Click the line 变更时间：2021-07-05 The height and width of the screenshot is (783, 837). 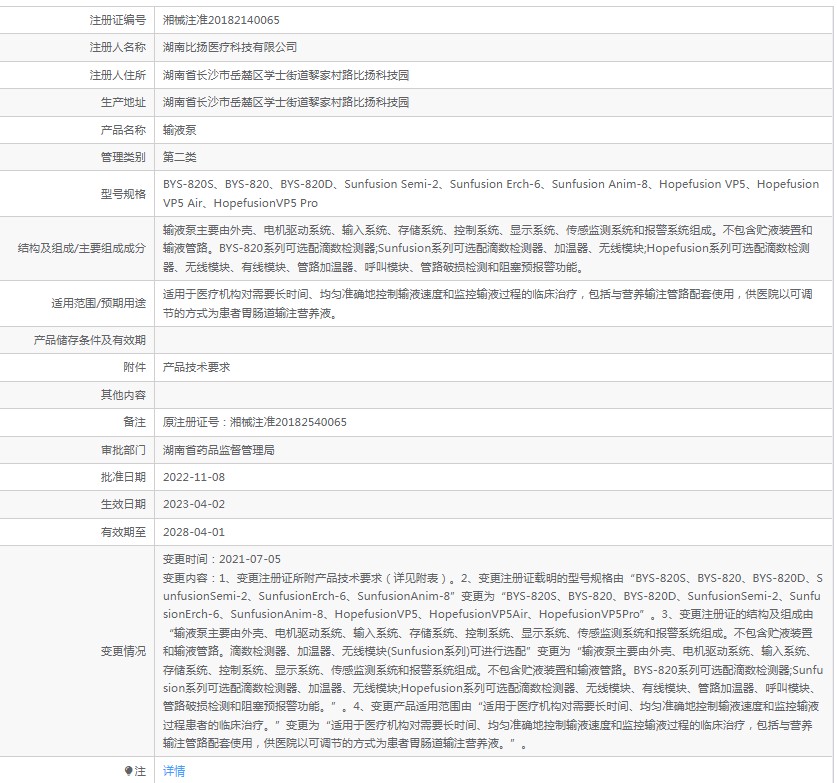tap(222, 559)
